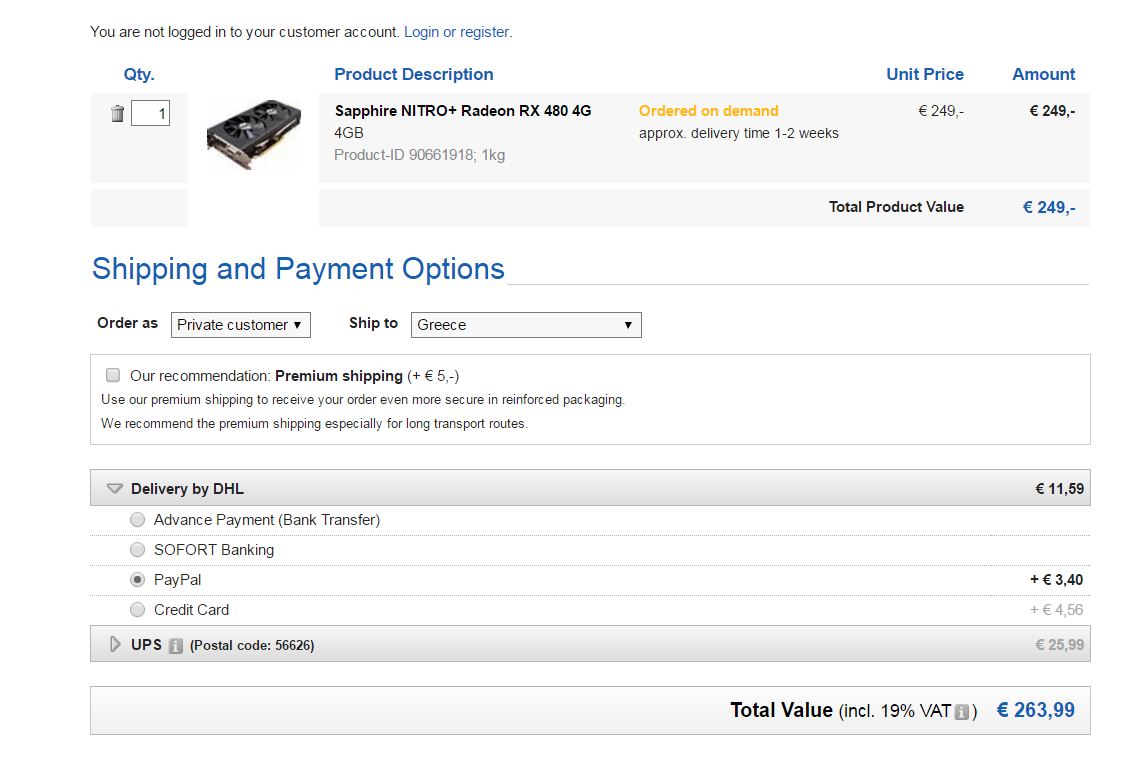
Task: Pick Credit Card as payment method
Action: click(x=137, y=610)
